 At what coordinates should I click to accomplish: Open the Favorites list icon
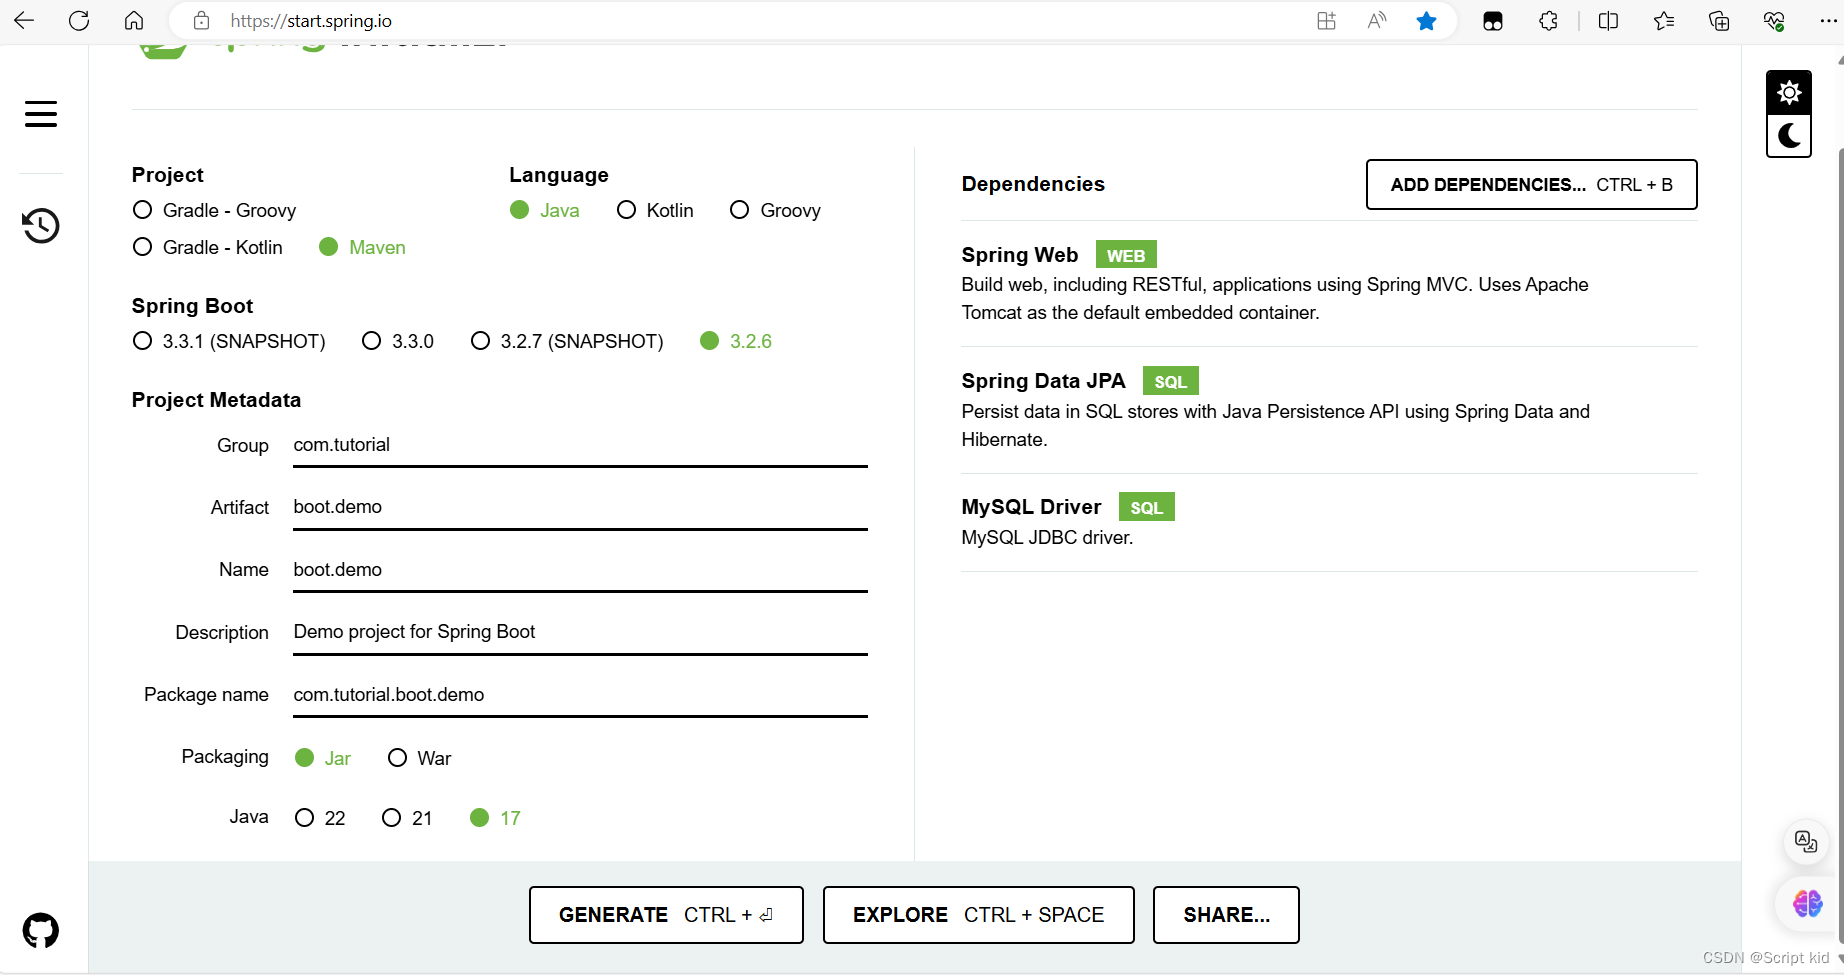click(1664, 21)
